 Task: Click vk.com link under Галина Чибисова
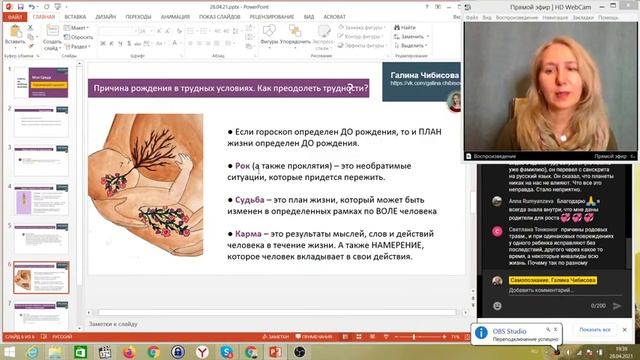click(425, 83)
